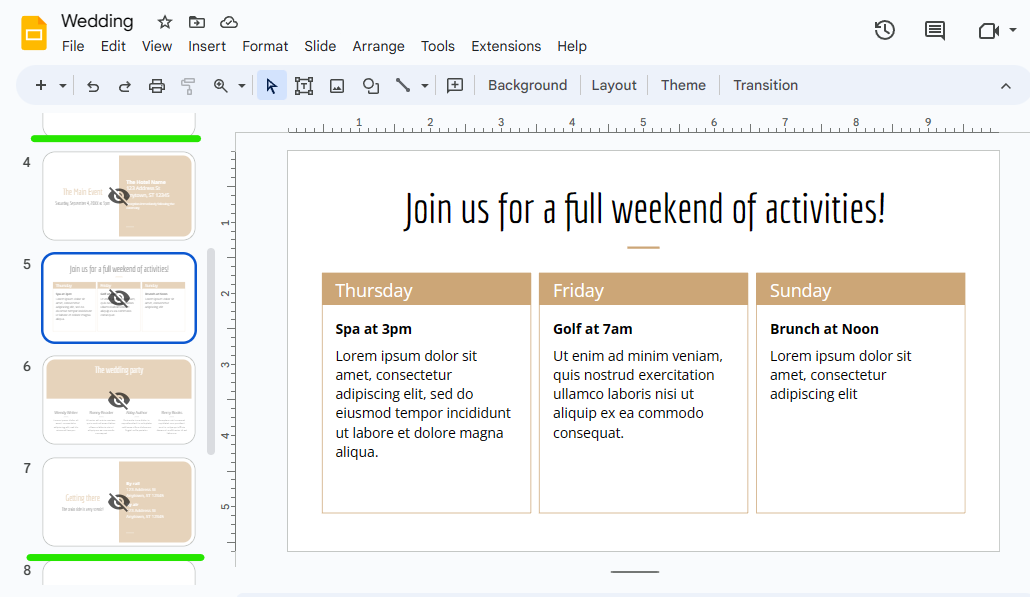
Task: Insert a text box
Action: [x=303, y=86]
